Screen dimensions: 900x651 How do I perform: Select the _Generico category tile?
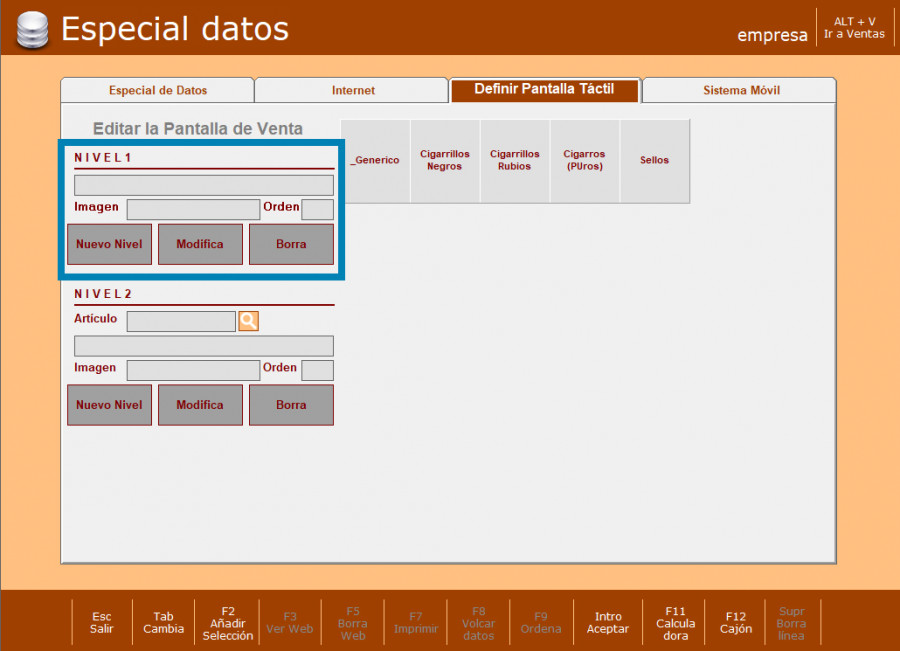click(x=375, y=161)
